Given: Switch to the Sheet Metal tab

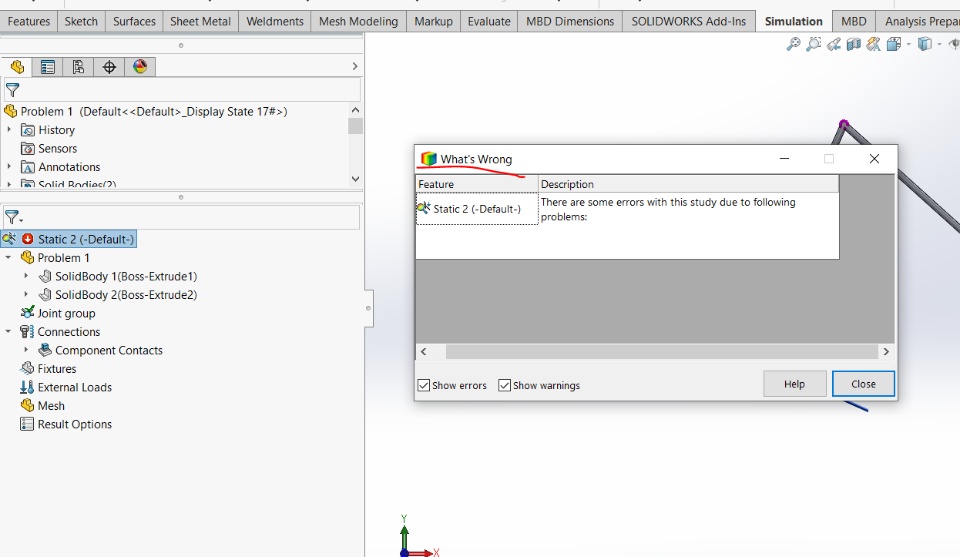Looking at the screenshot, I should tap(200, 21).
